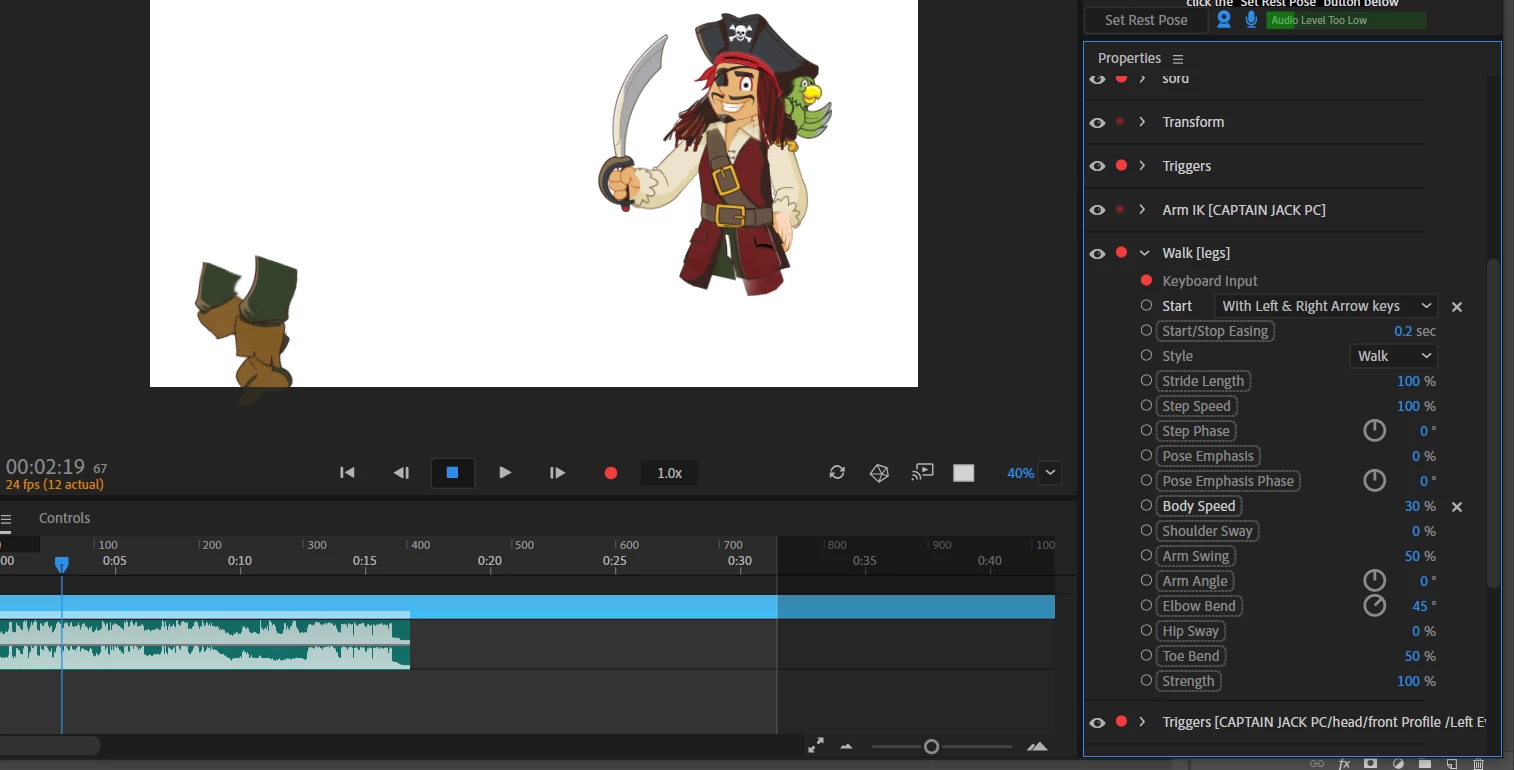This screenshot has height=770, width=1514.
Task: Click the Step Phase angle dial
Action: coord(1375,431)
